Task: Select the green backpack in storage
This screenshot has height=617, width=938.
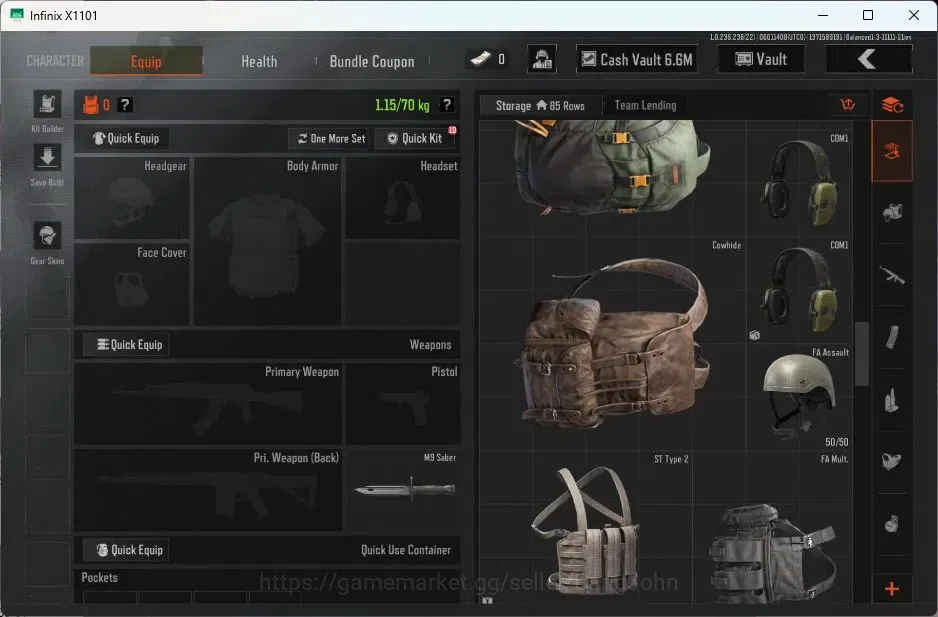Action: point(611,168)
